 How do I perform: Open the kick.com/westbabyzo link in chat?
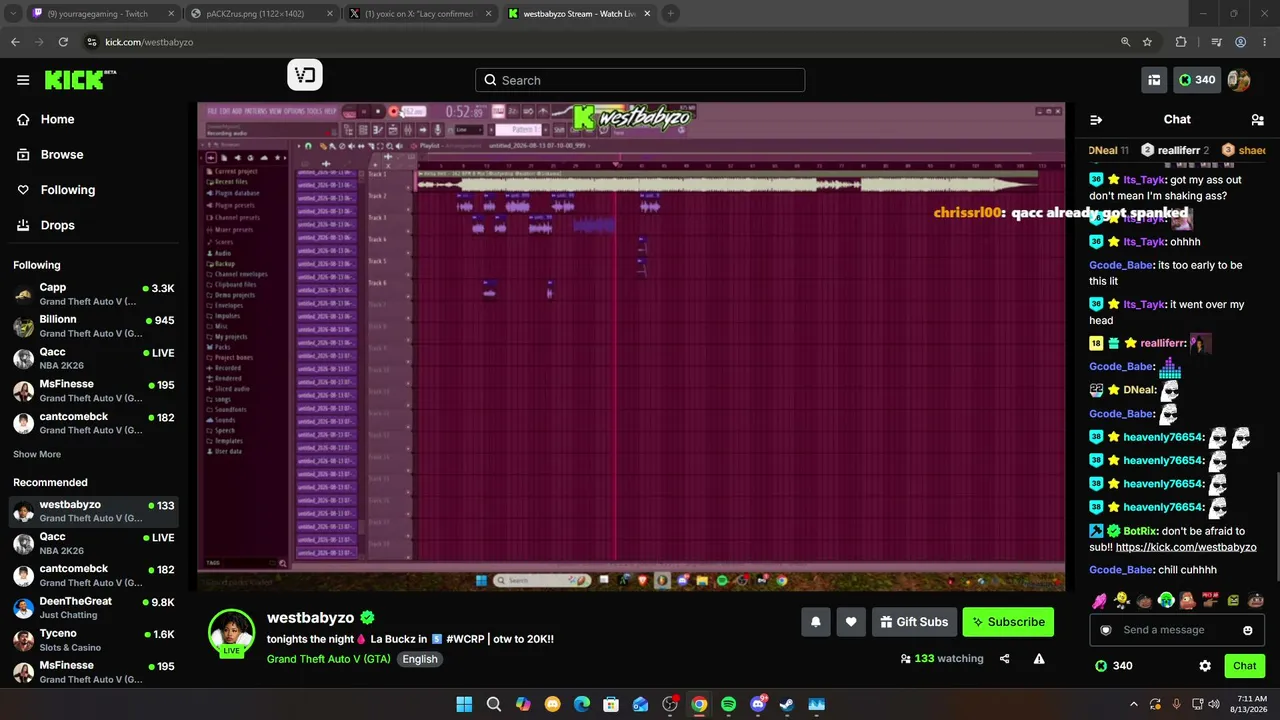(x=1186, y=547)
